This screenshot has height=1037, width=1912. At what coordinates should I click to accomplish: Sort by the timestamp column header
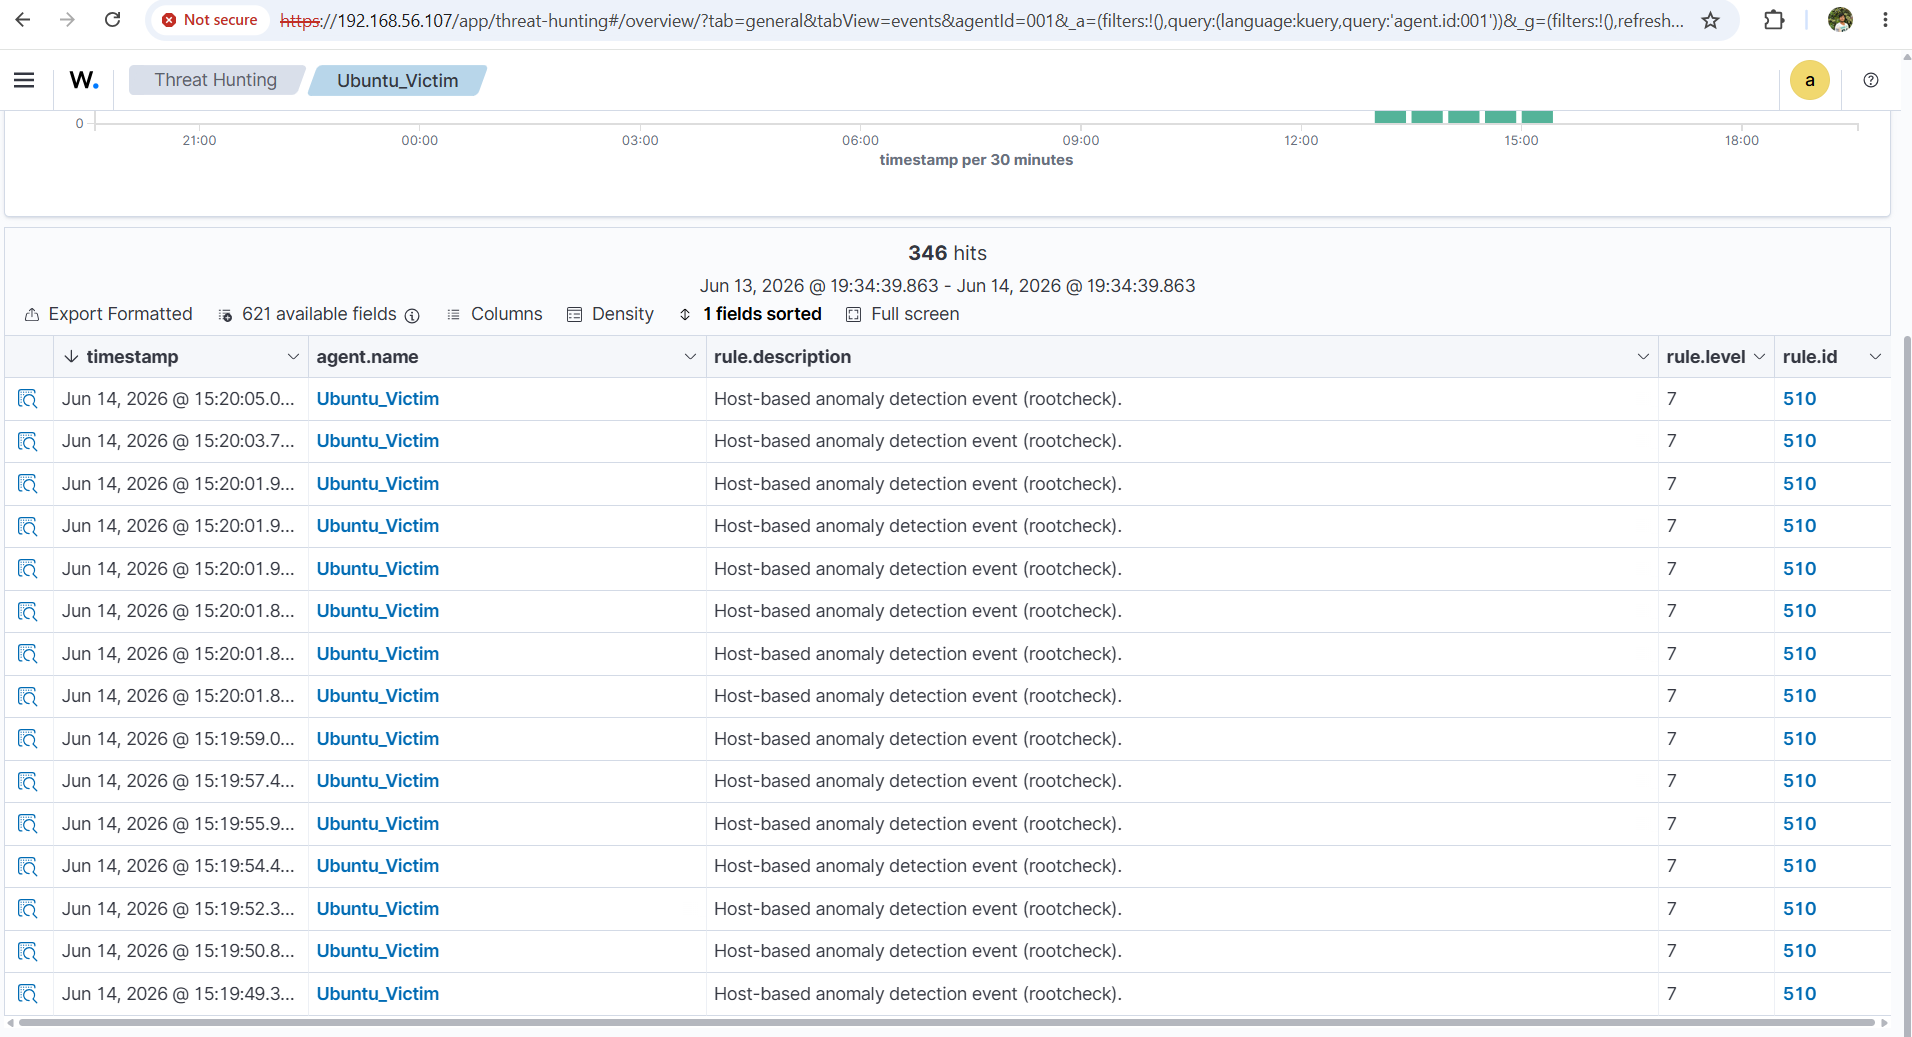click(132, 357)
